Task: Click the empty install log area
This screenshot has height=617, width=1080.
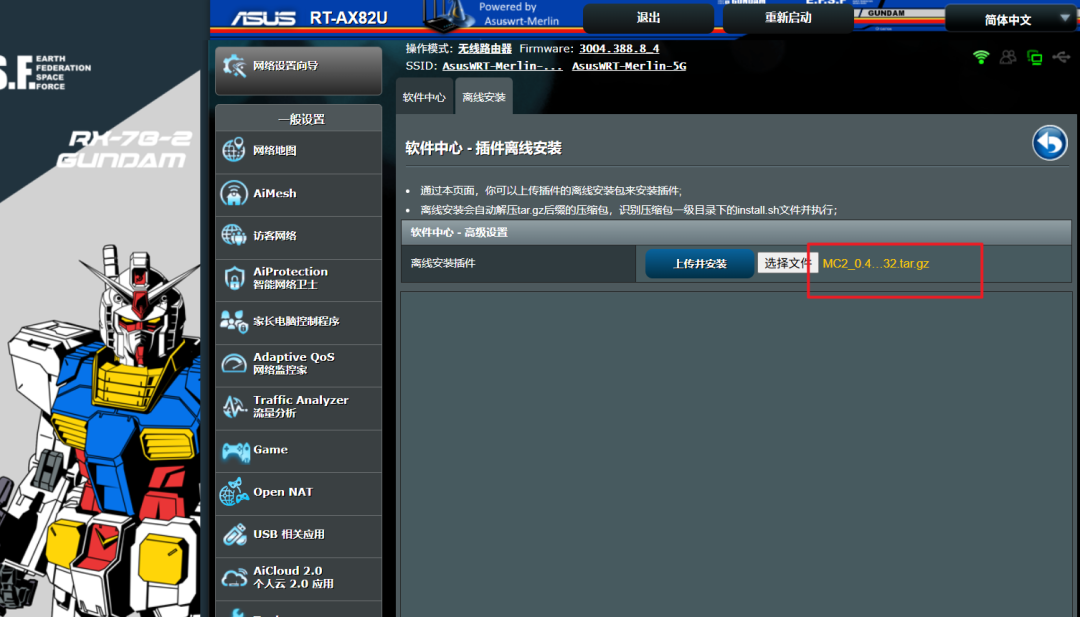Action: coord(736,453)
